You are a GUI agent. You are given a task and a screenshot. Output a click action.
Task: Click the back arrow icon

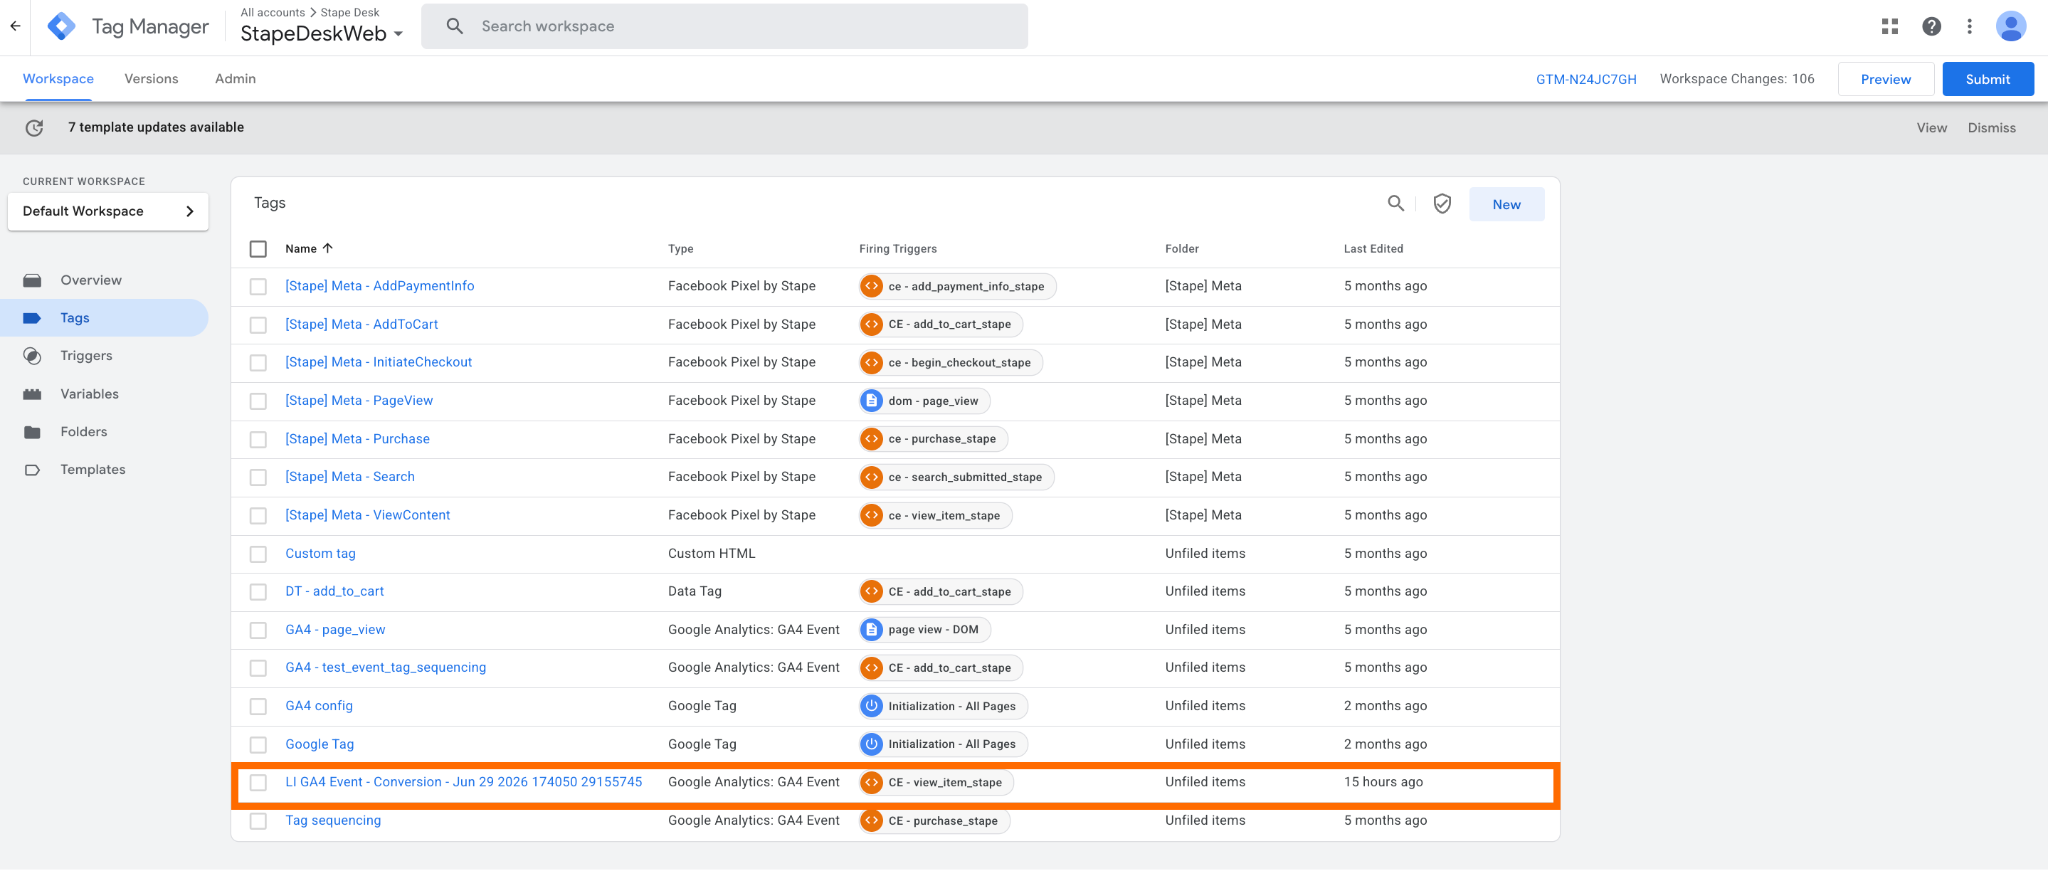[15, 26]
